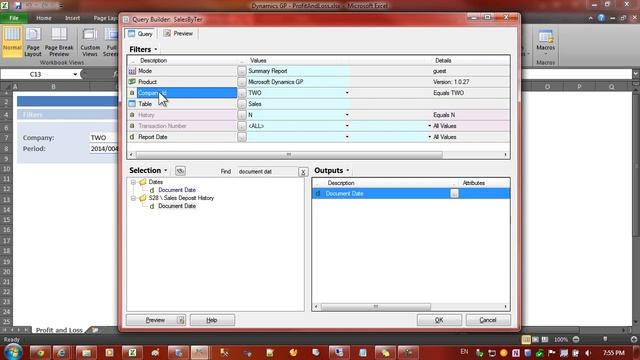Open the Transaction Number value dropdown
This screenshot has height=360, width=640.
347,126
